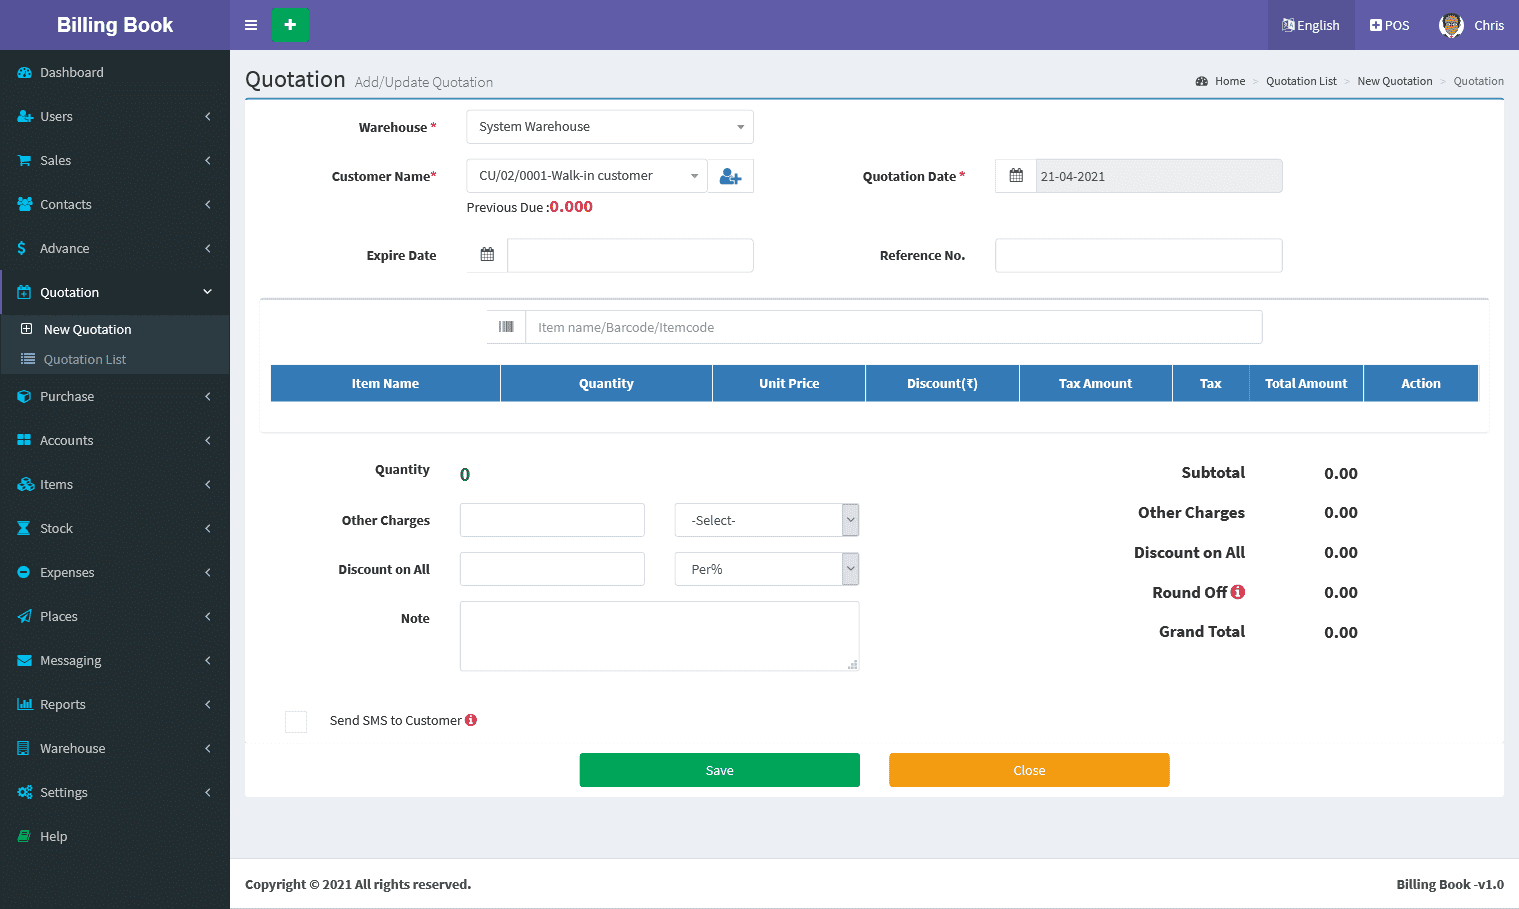Click Chris user avatar
The width and height of the screenshot is (1519, 909).
[1450, 25]
